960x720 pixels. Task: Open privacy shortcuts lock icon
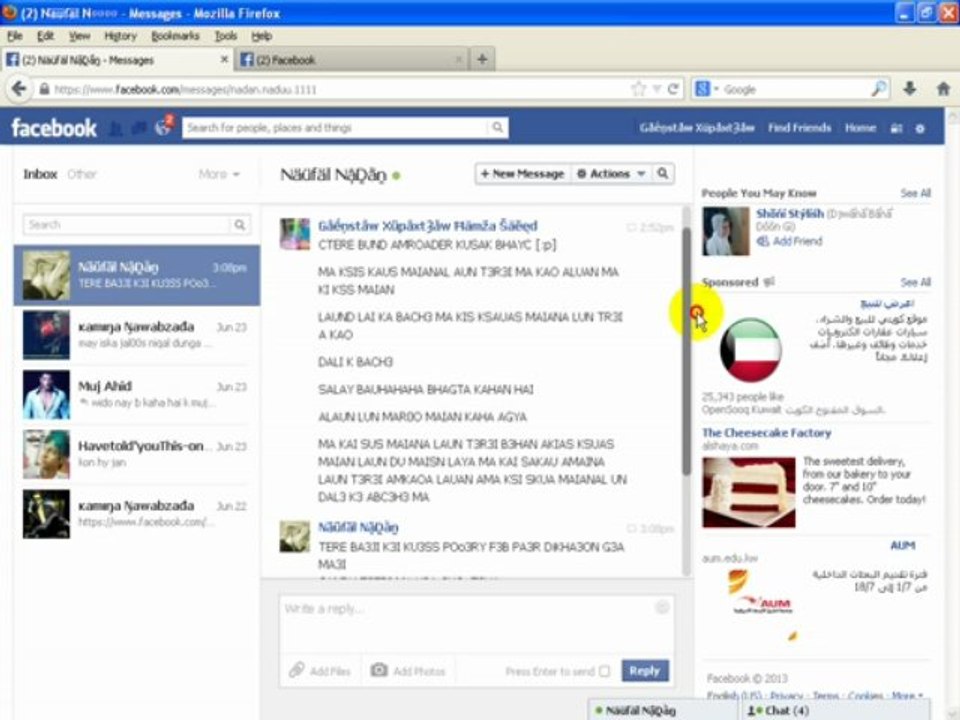(896, 129)
